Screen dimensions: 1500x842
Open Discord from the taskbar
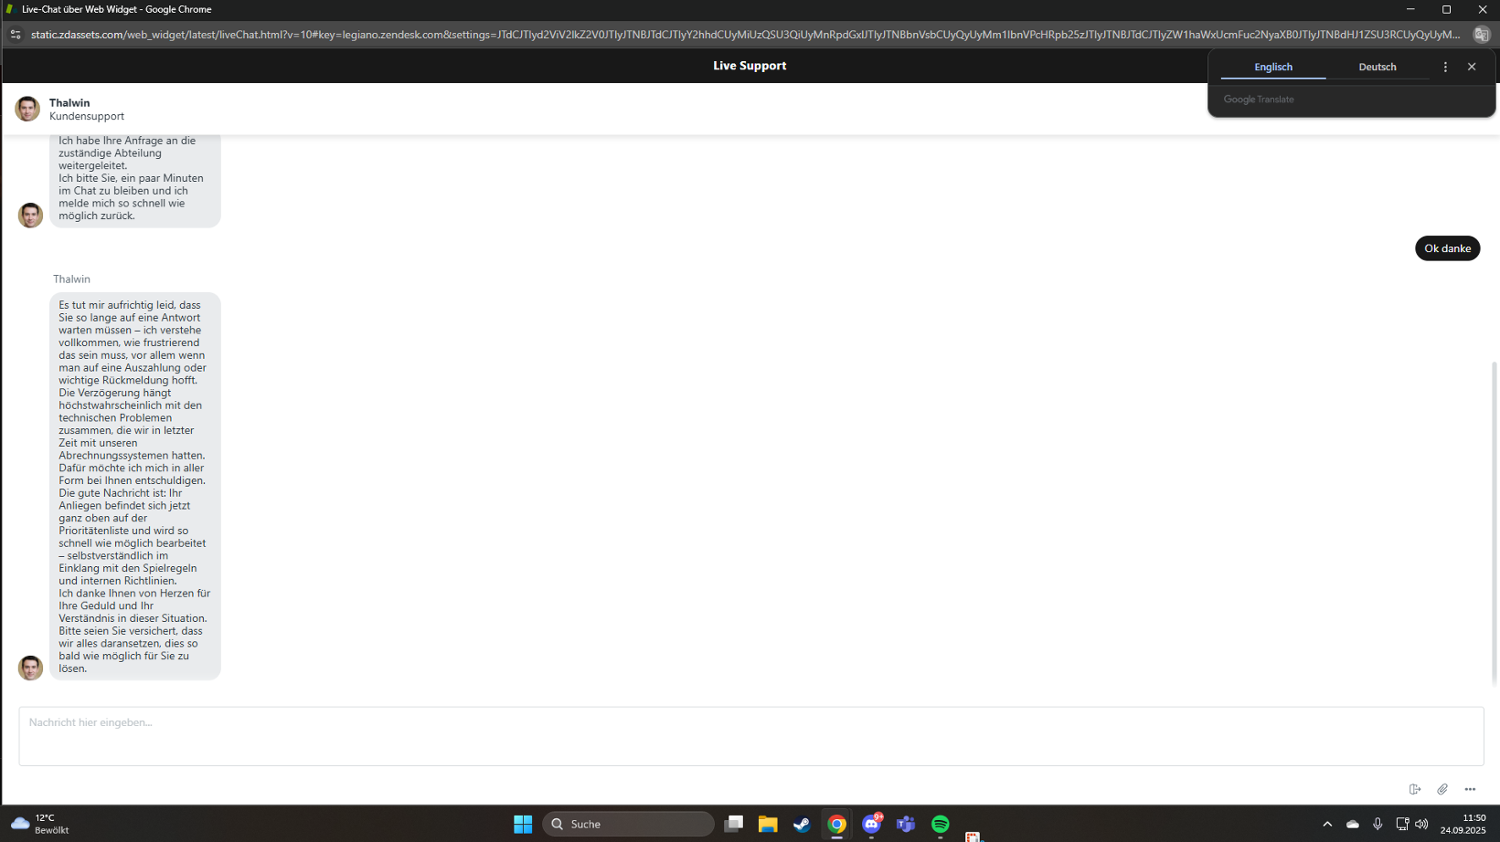coord(871,824)
